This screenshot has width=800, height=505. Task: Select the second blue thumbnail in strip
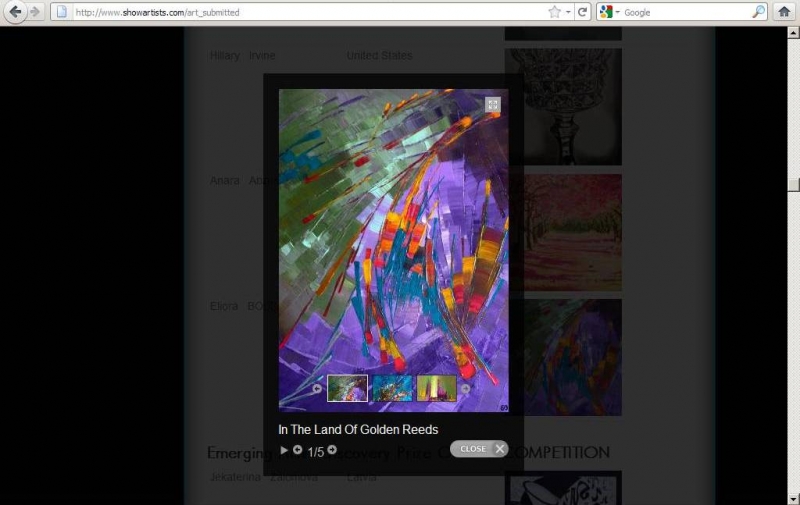click(392, 388)
